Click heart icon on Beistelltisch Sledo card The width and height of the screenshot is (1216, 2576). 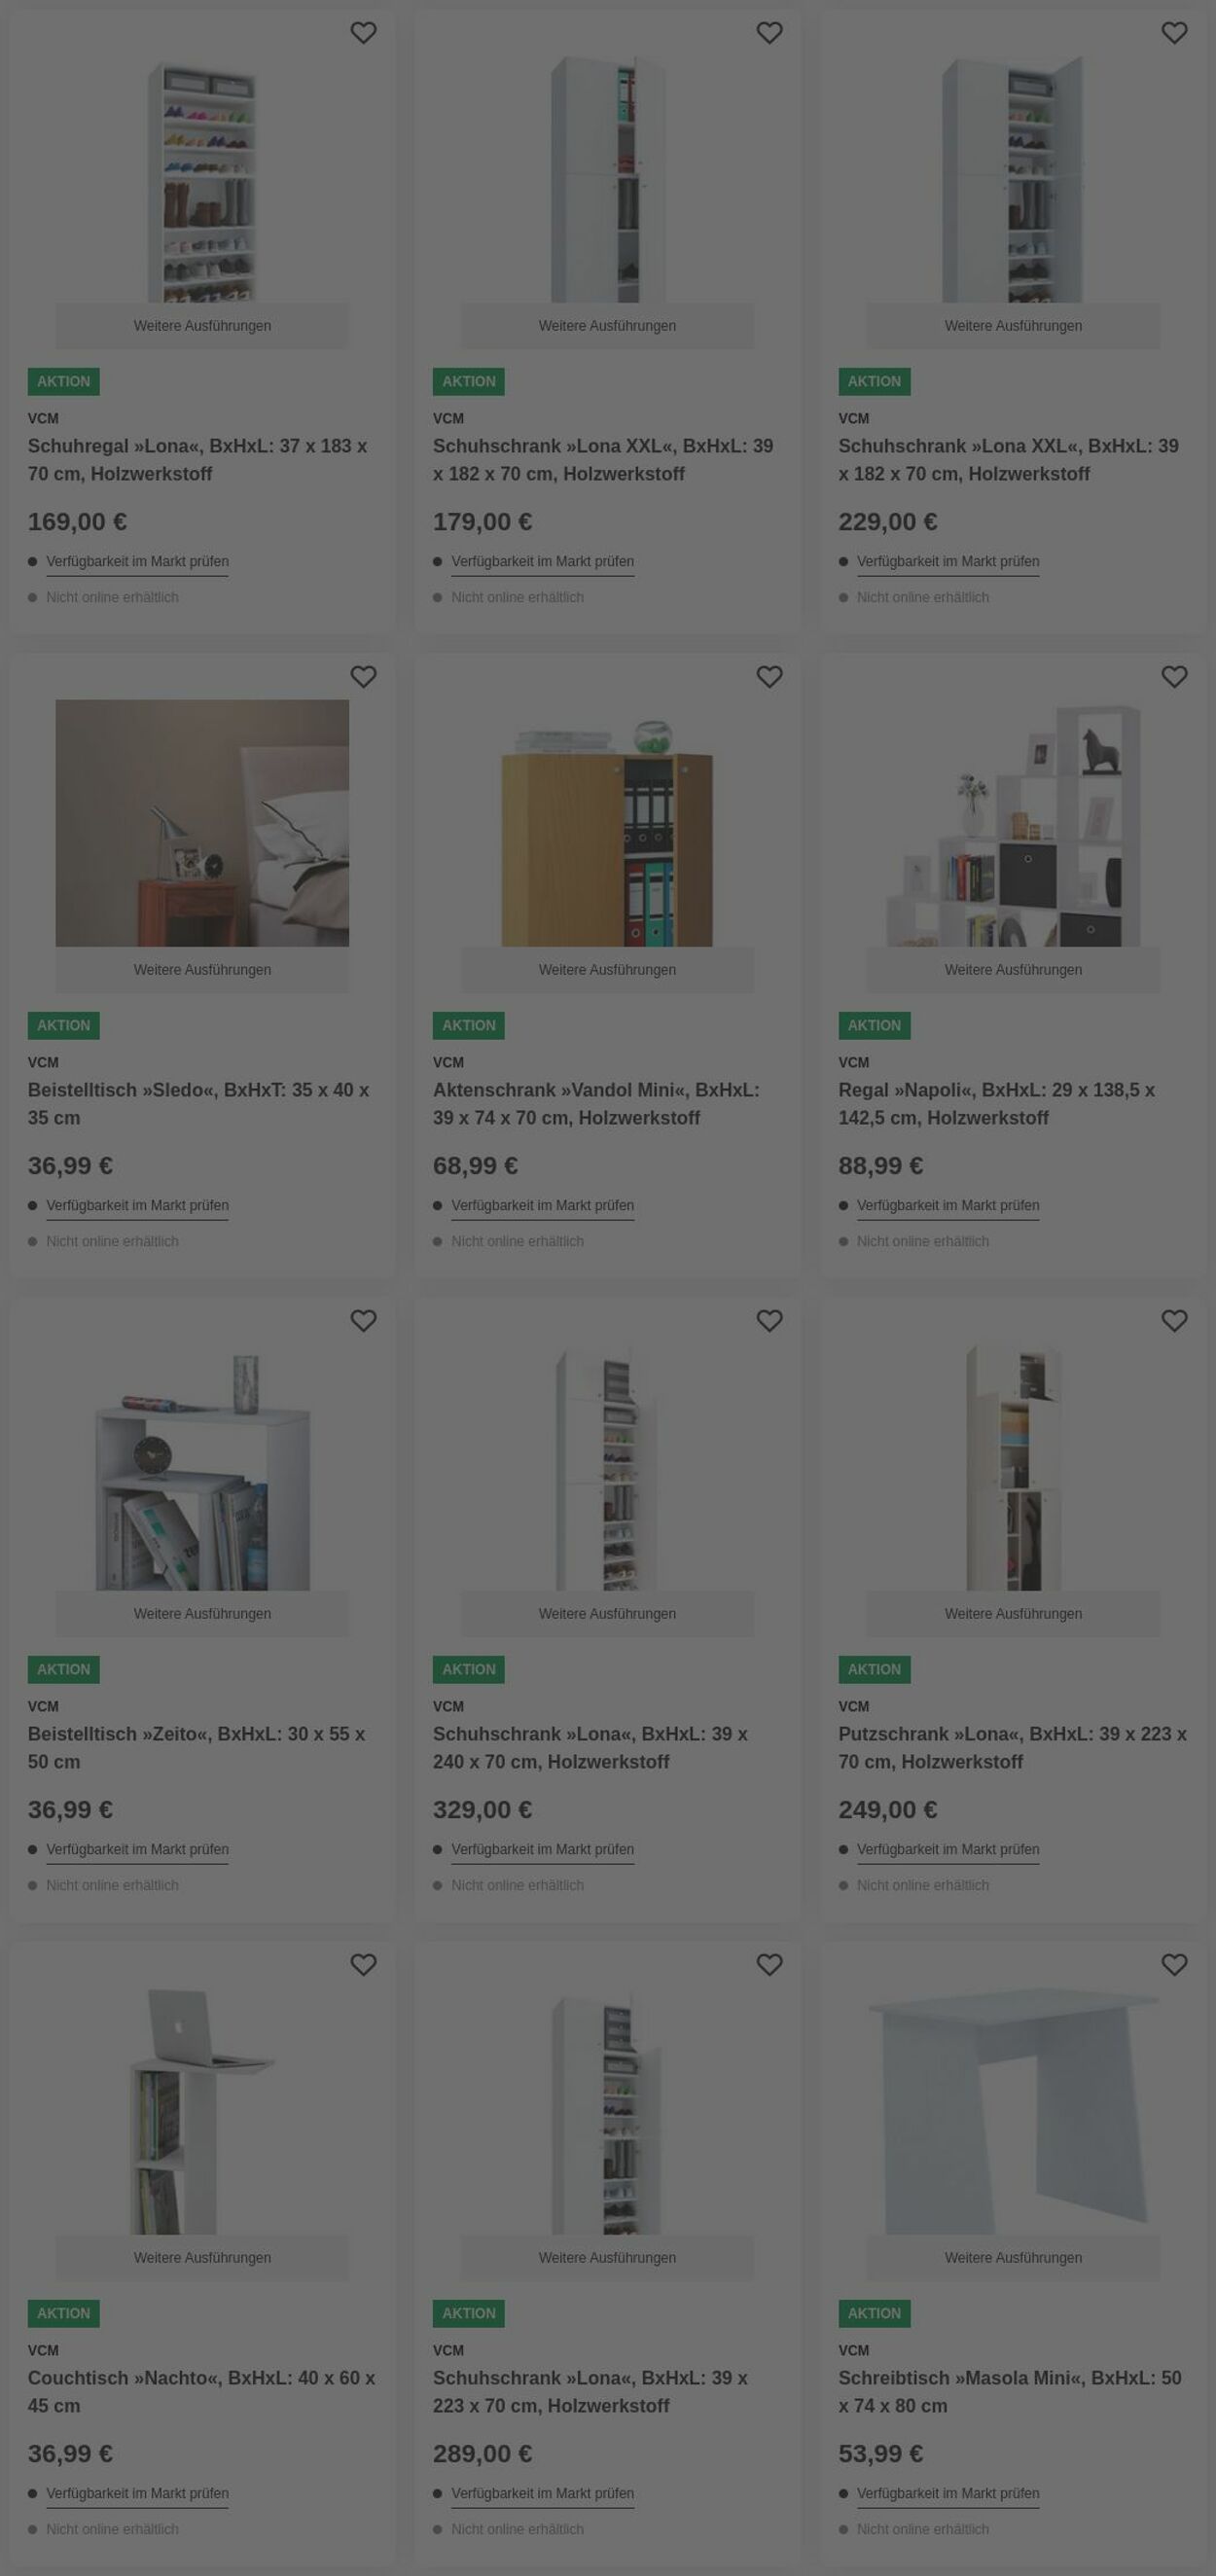click(363, 677)
